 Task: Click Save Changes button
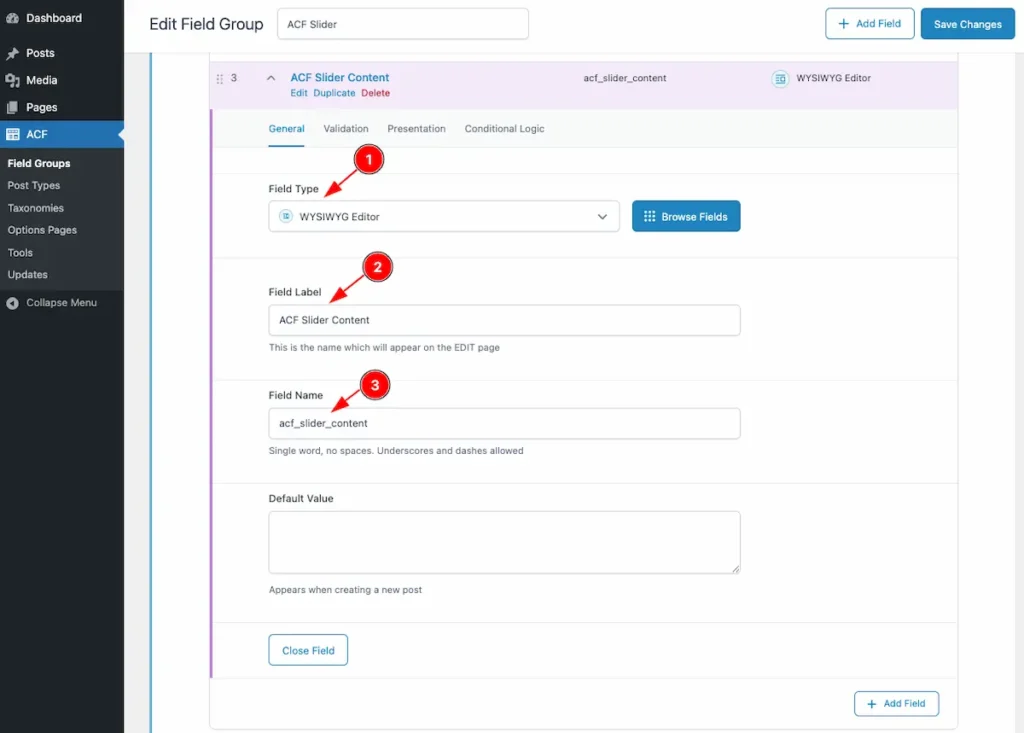click(966, 24)
